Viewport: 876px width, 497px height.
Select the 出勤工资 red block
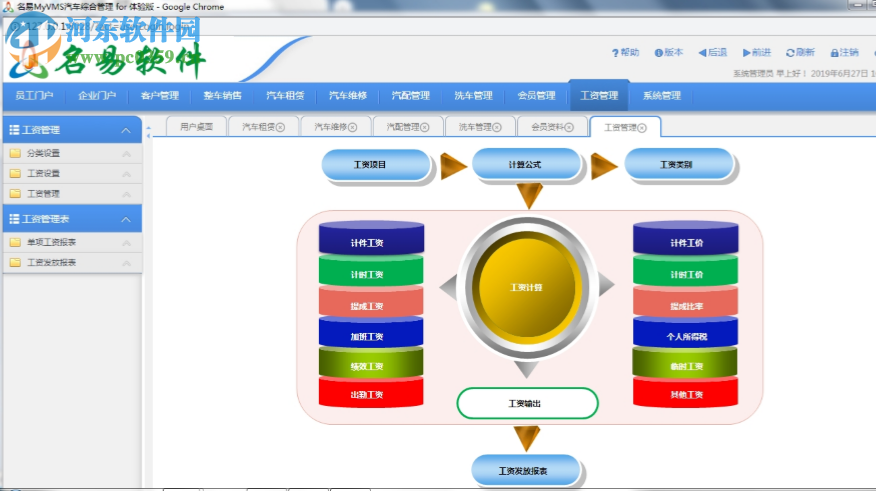pos(371,393)
